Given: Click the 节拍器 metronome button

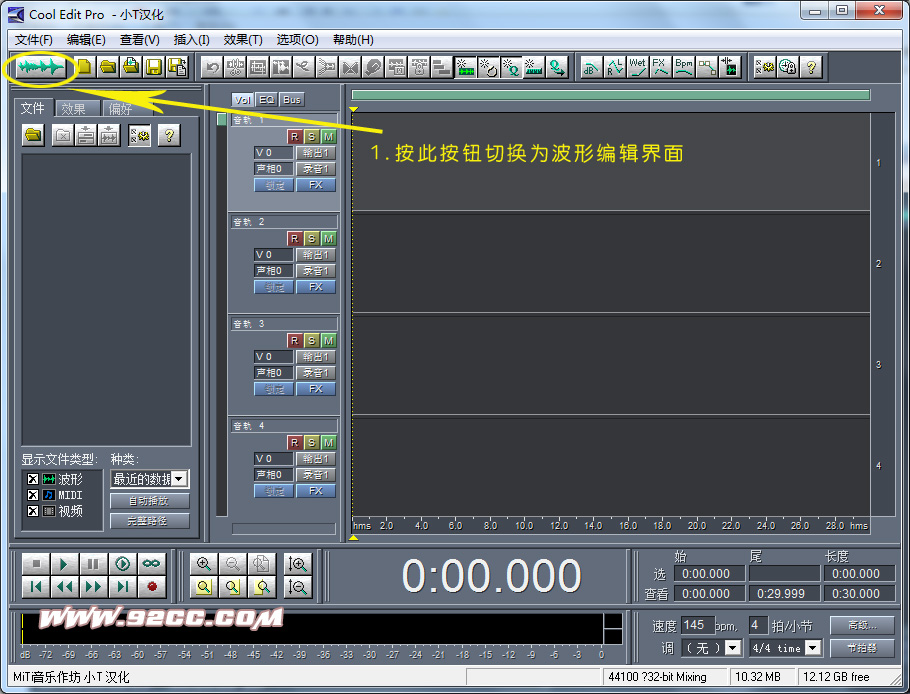Looking at the screenshot, I should [861, 648].
